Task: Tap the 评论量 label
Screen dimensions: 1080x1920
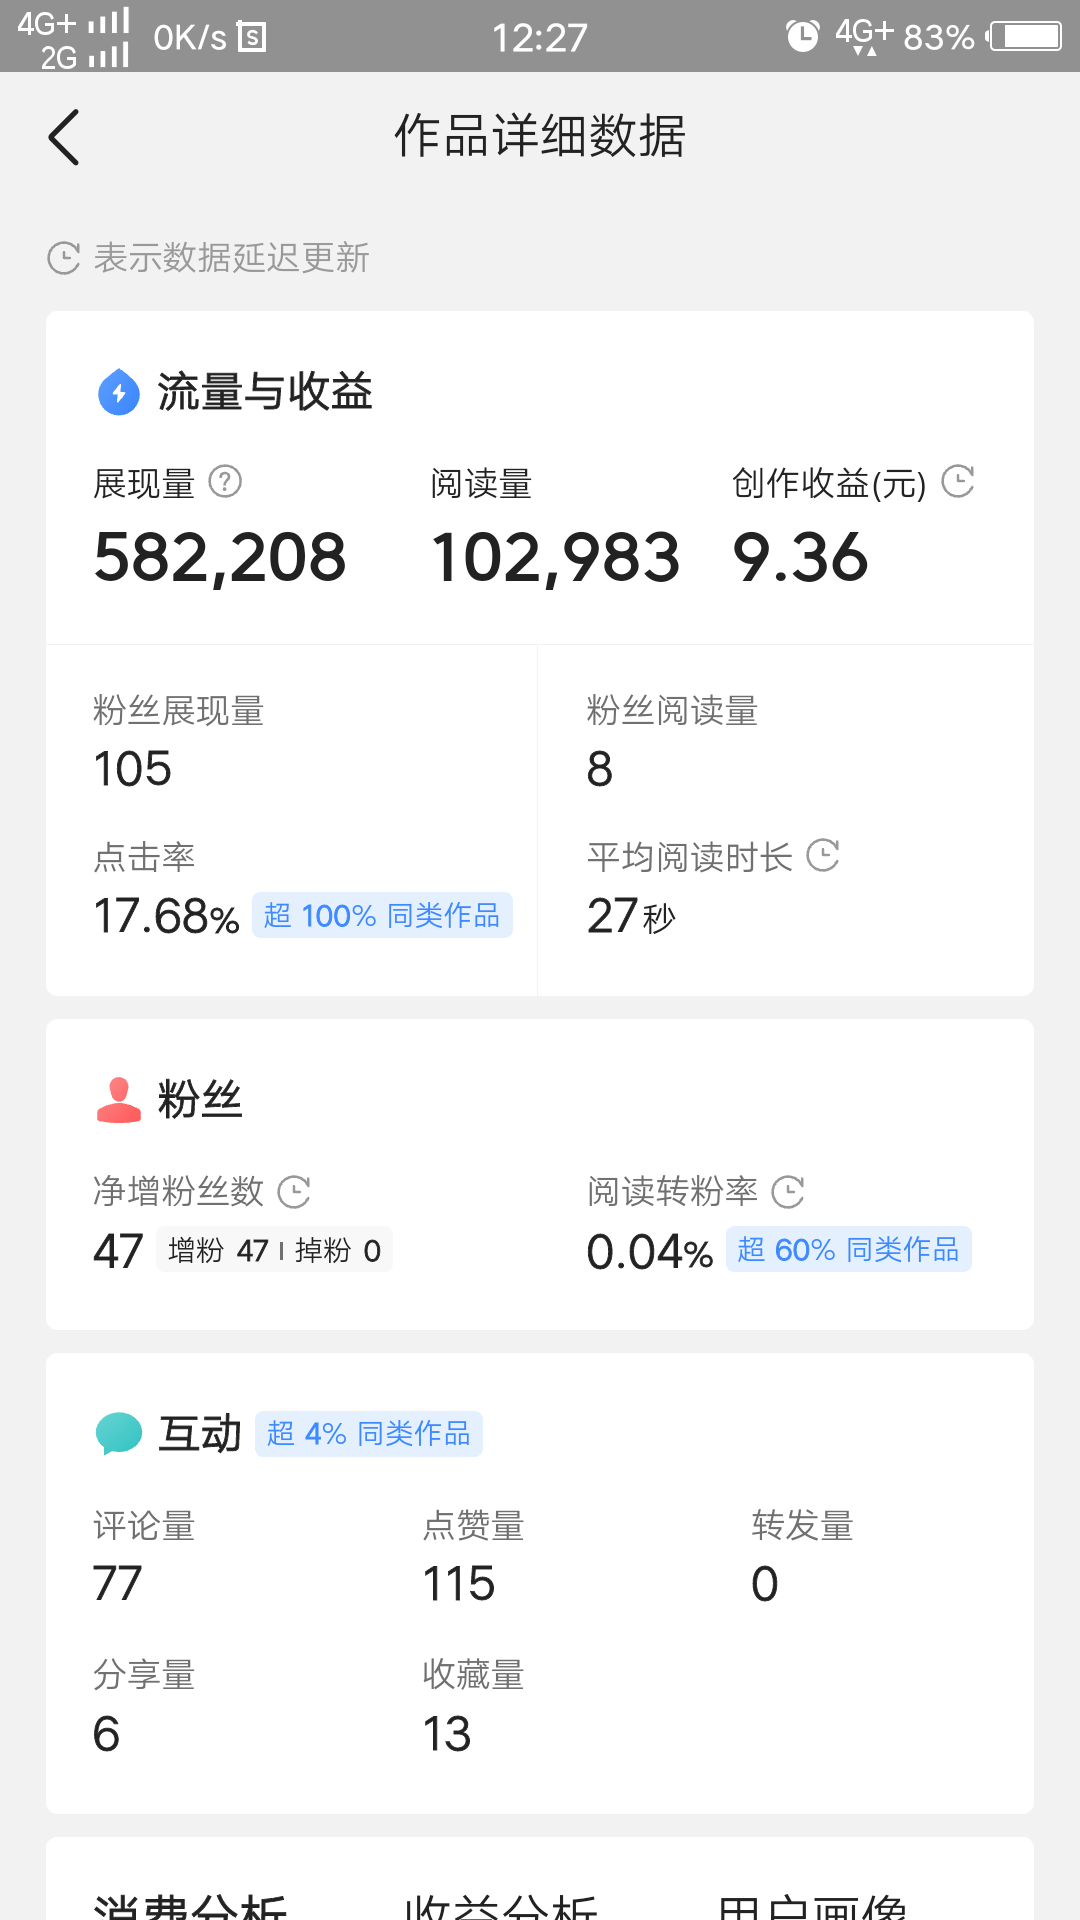Action: pyautogui.click(x=144, y=1526)
